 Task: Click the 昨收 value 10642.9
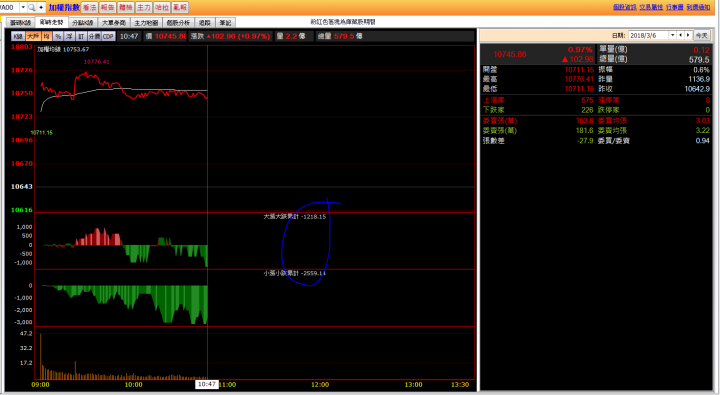tap(697, 89)
